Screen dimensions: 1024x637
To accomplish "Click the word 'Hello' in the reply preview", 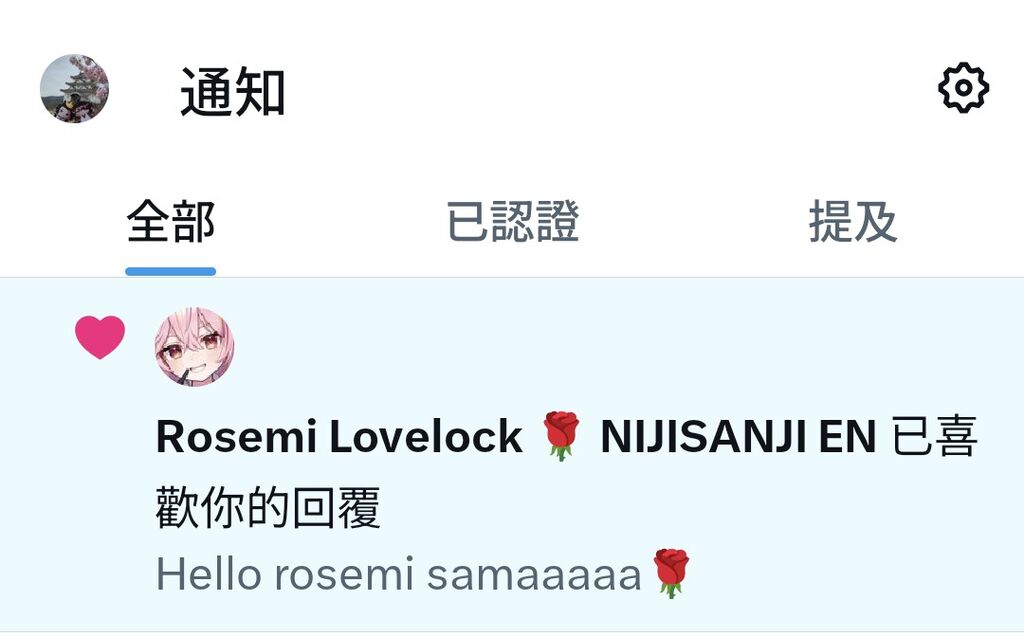I will 209,575.
